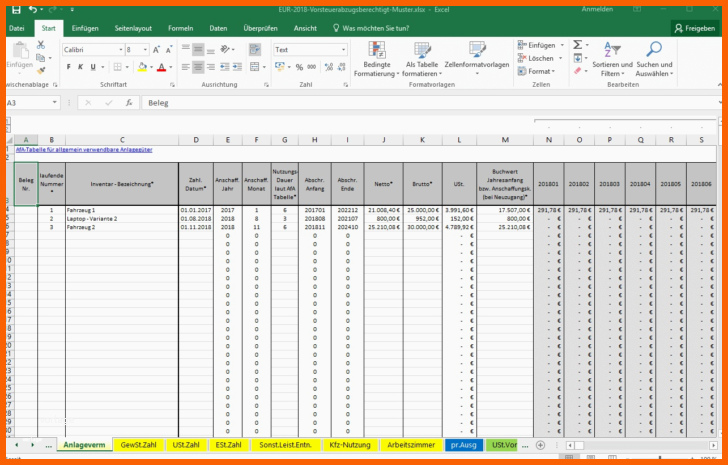Apply percent style format
The height and width of the screenshot is (465, 728).
(299, 67)
